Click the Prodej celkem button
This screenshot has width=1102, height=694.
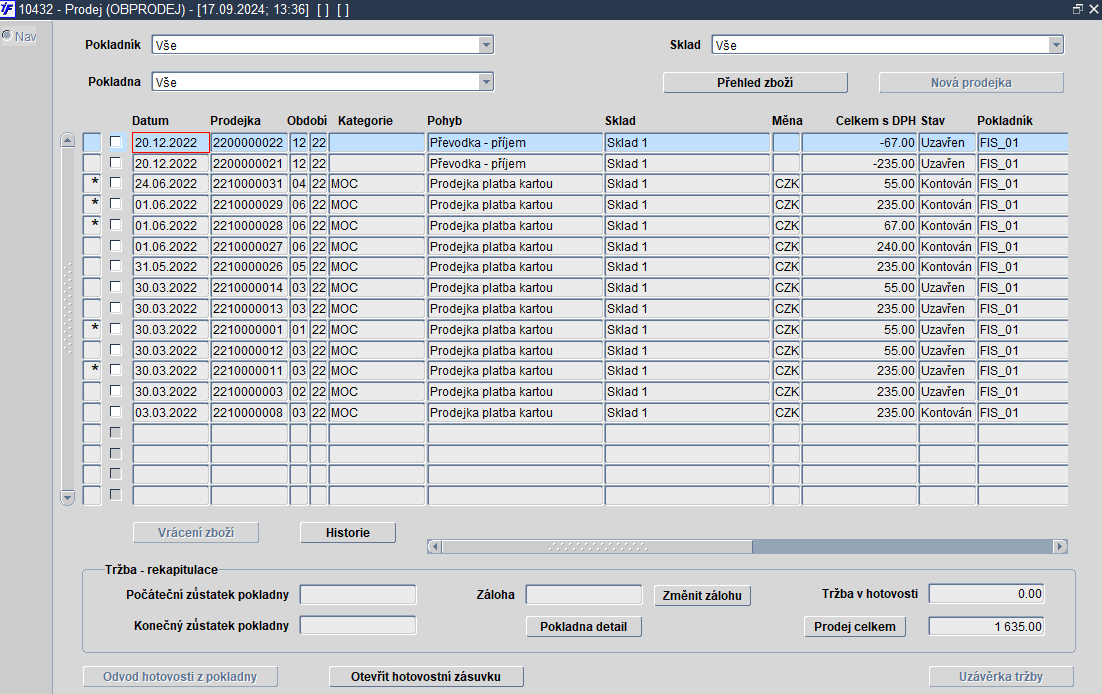pos(855,626)
